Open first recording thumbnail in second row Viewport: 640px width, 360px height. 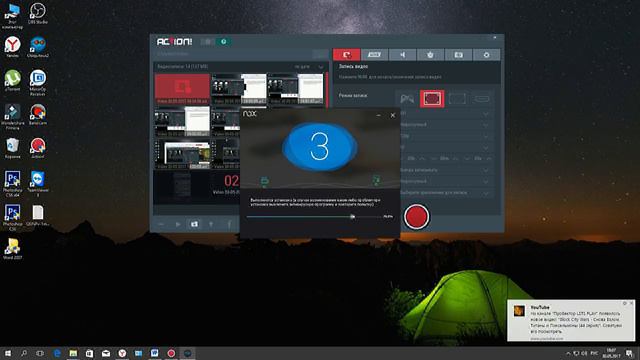tap(182, 122)
